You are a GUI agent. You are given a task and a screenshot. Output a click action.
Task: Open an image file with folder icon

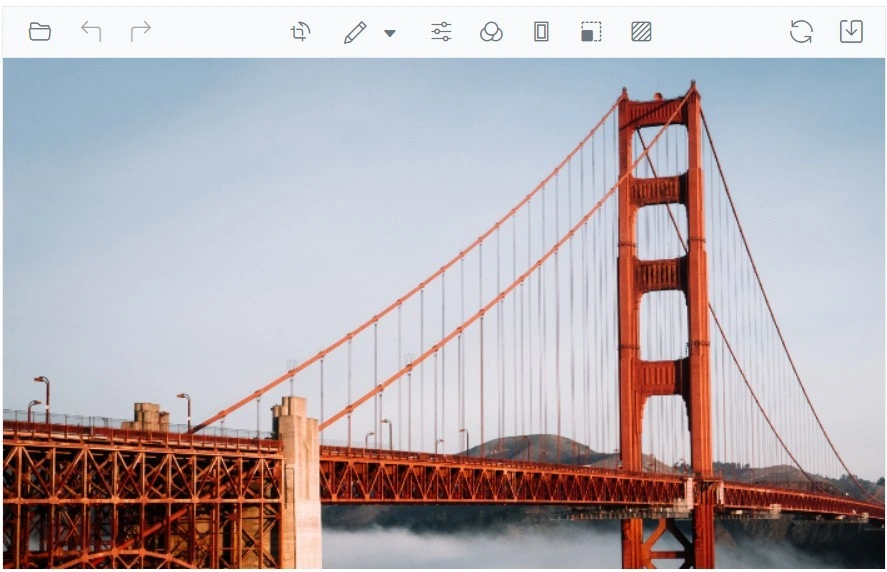pyautogui.click(x=40, y=32)
